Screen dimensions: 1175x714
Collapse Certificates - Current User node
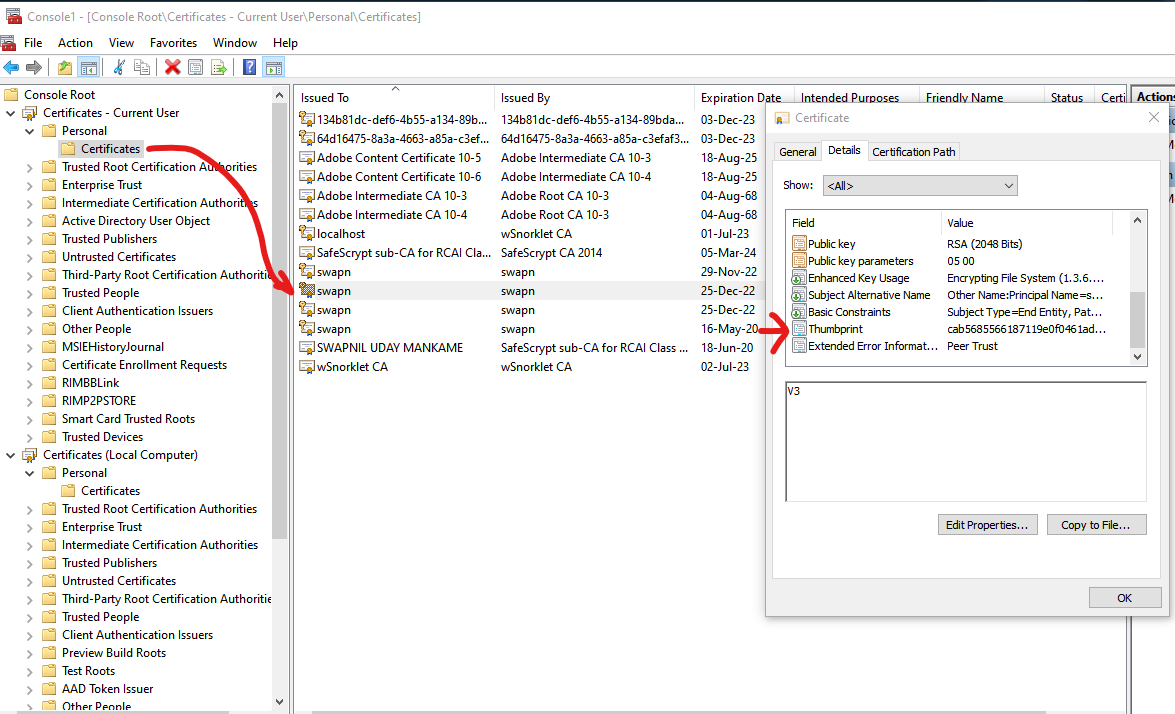[10, 112]
